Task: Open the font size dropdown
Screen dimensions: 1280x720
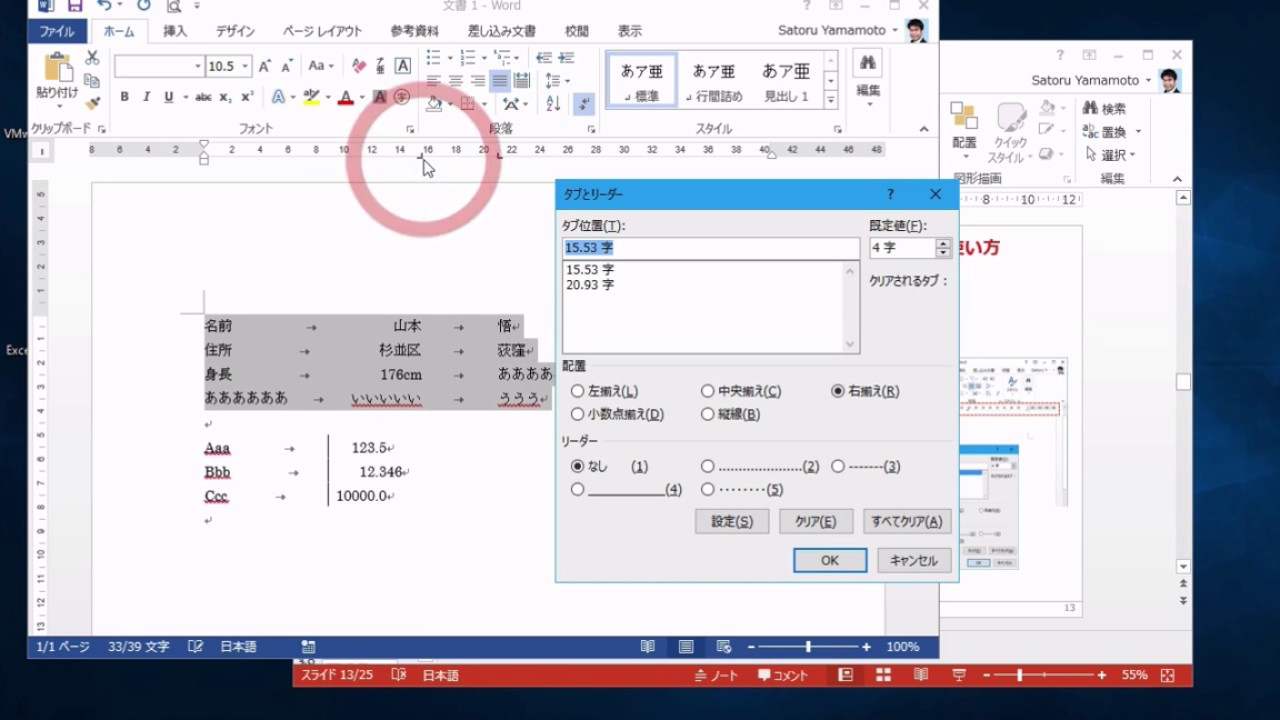Action: [x=245, y=66]
